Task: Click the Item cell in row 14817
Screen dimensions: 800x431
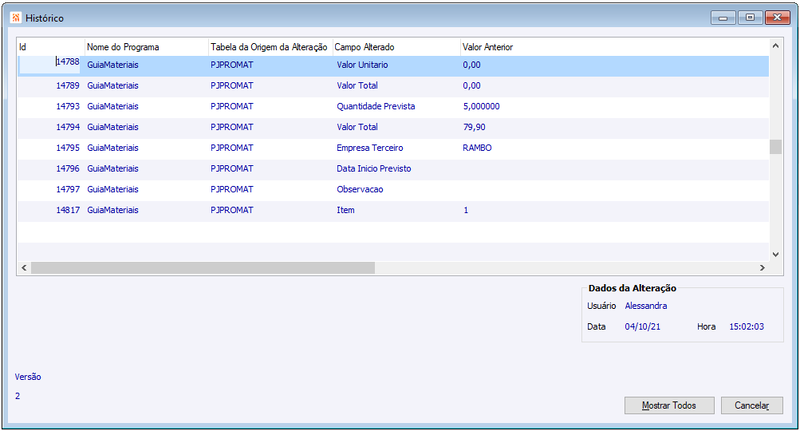Action: pos(345,210)
